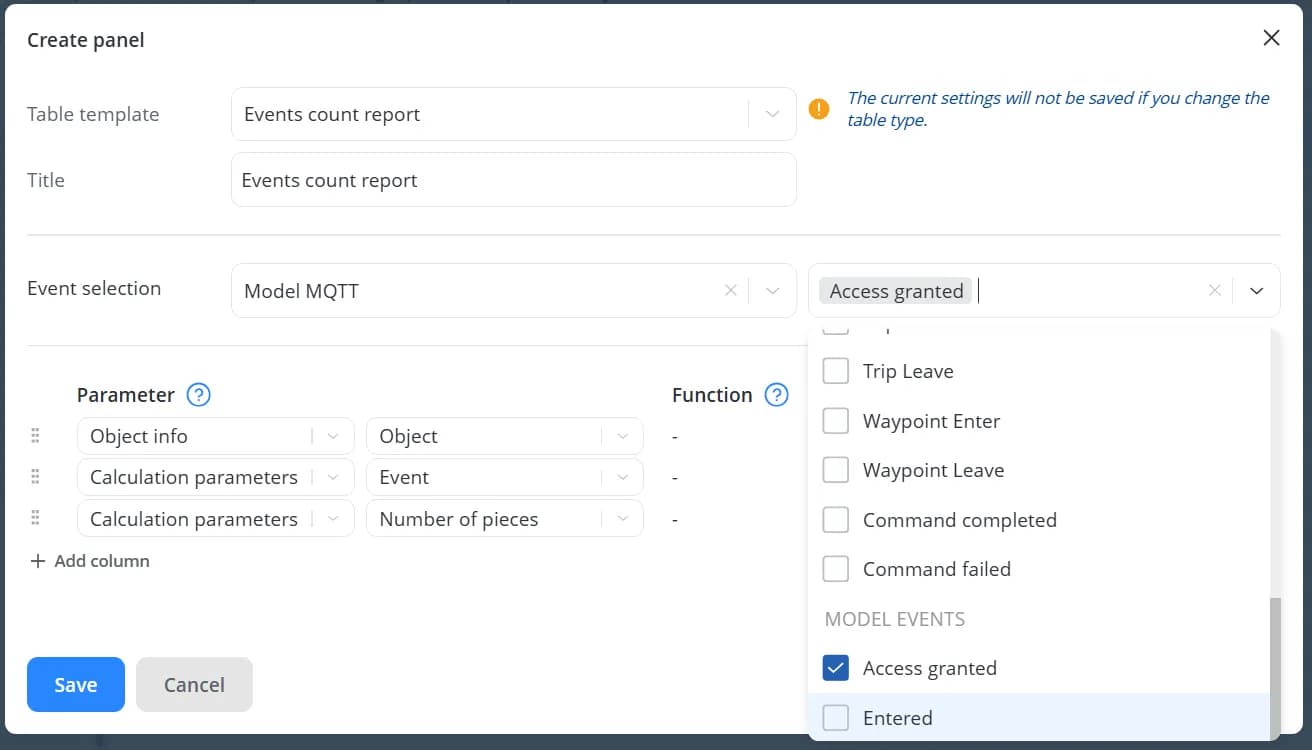Cancel panel creation
Screen dimensions: 1312x750
pos(194,685)
